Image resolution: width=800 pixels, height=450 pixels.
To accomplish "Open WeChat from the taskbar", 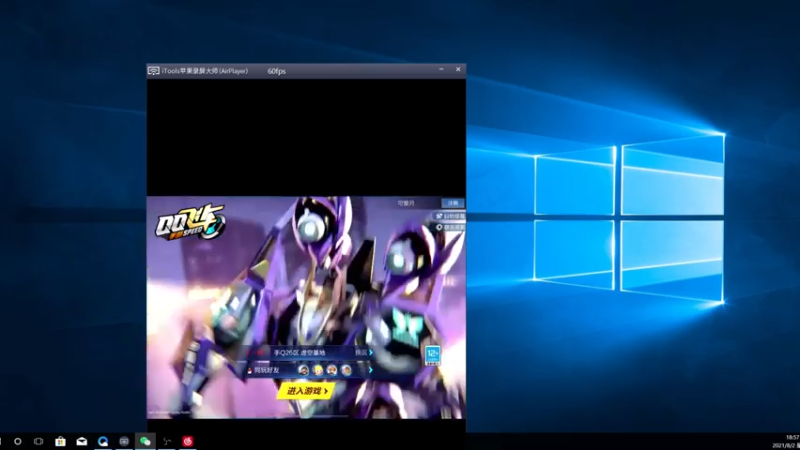I will [x=145, y=441].
